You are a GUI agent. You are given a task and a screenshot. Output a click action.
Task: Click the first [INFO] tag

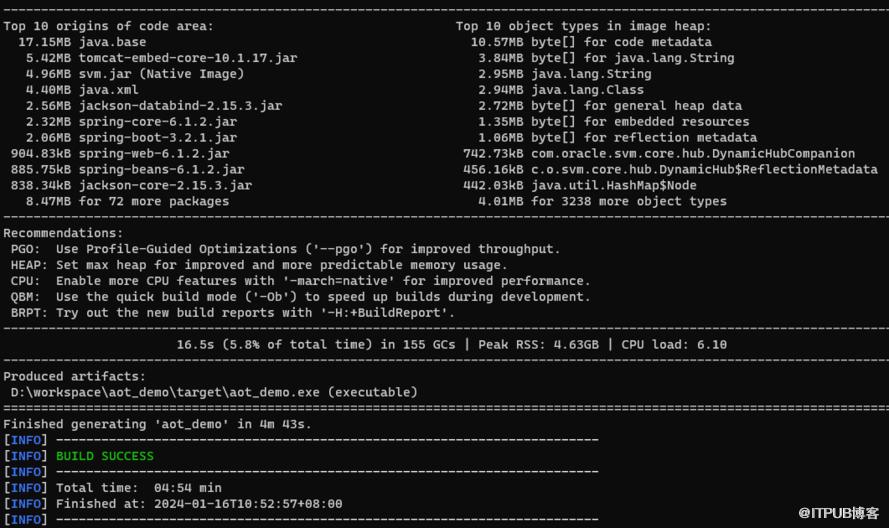26,440
